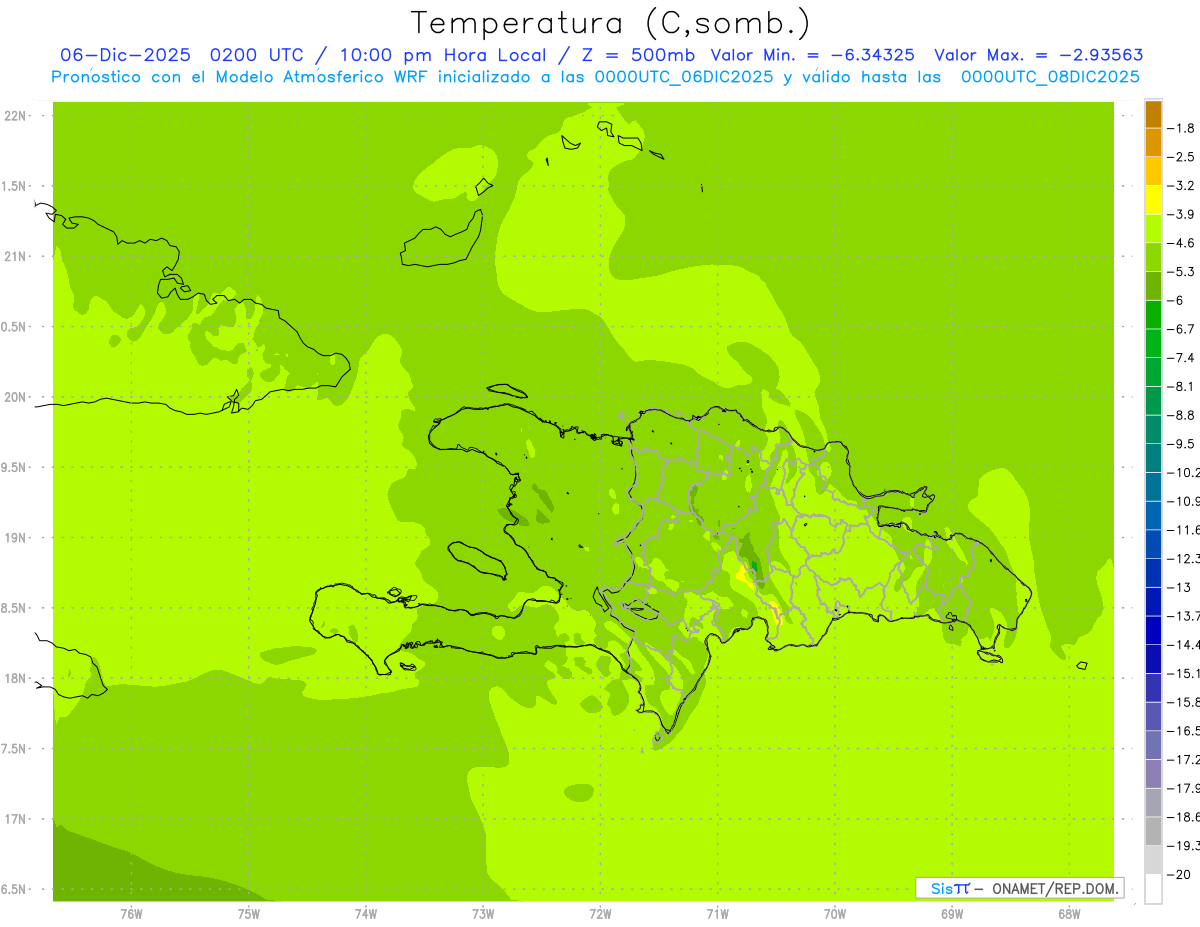
Task: Click the 'Temperatura (C,somb.)' map title
Action: 611,23
